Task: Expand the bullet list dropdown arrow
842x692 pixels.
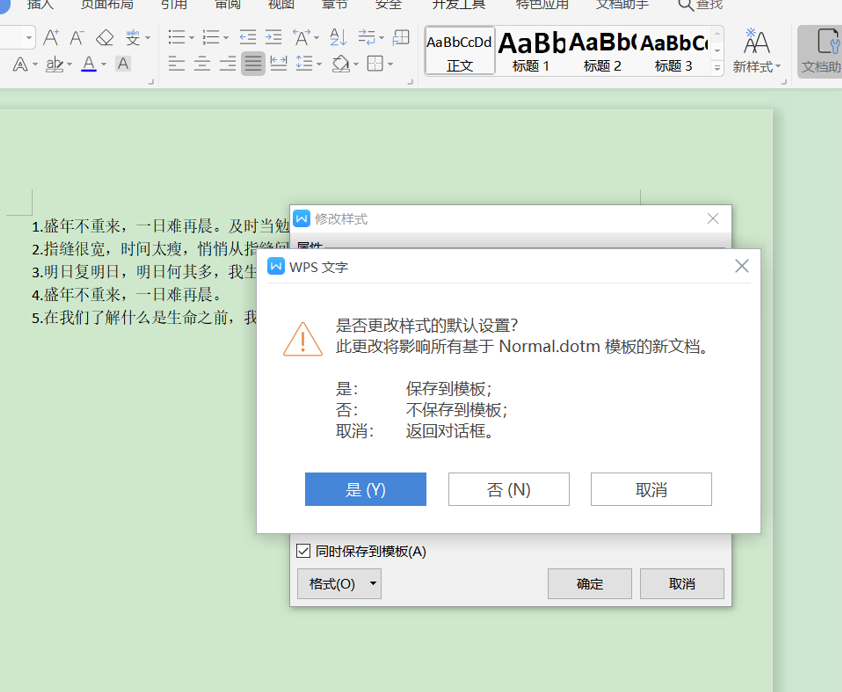Action: (191, 38)
